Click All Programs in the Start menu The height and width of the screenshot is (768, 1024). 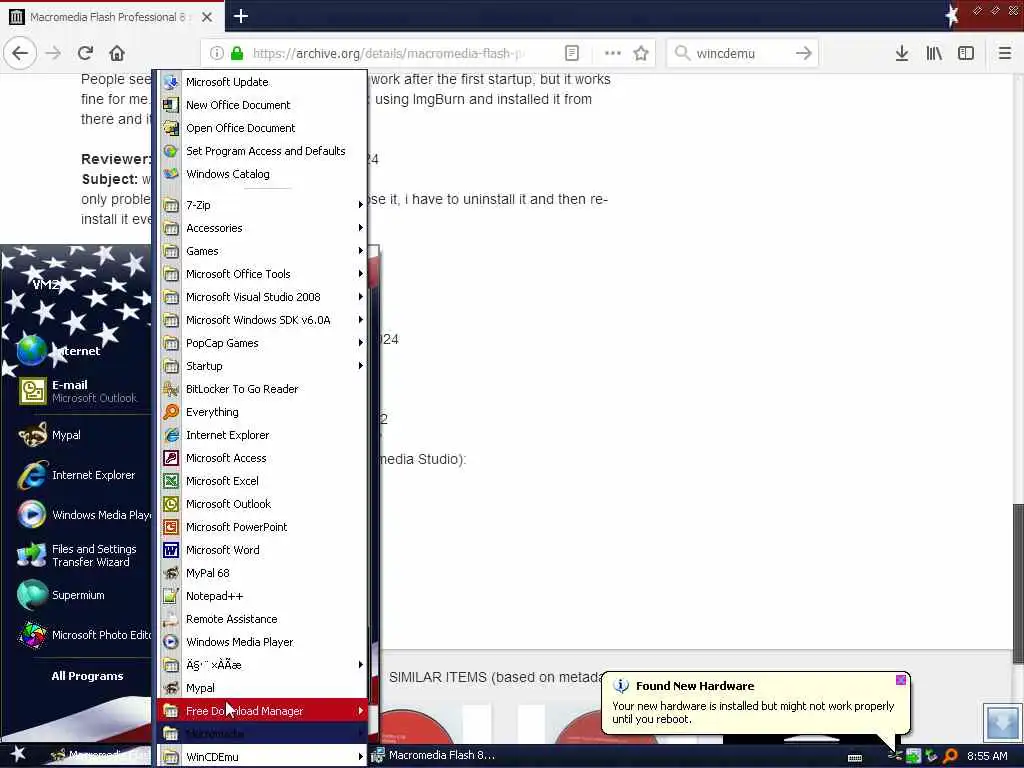coord(88,676)
